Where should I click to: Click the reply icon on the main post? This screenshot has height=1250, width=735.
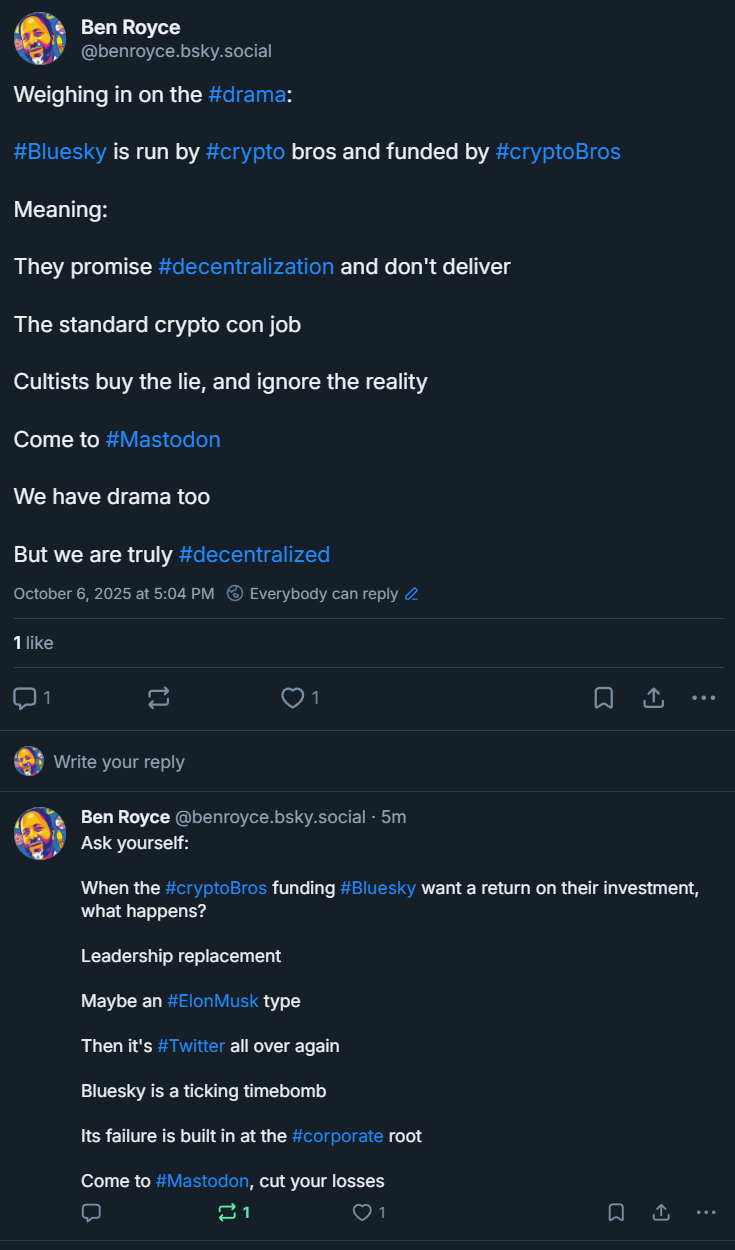coord(25,698)
